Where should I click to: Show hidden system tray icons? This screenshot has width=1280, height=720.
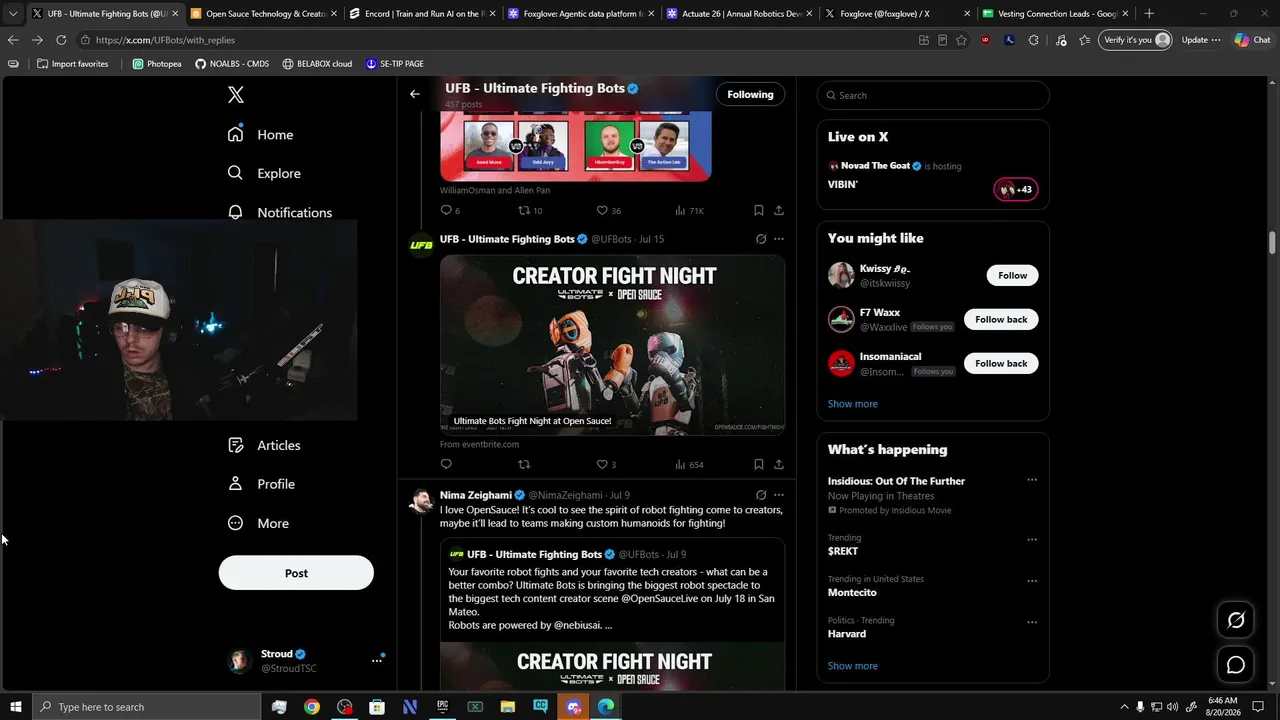[1124, 707]
